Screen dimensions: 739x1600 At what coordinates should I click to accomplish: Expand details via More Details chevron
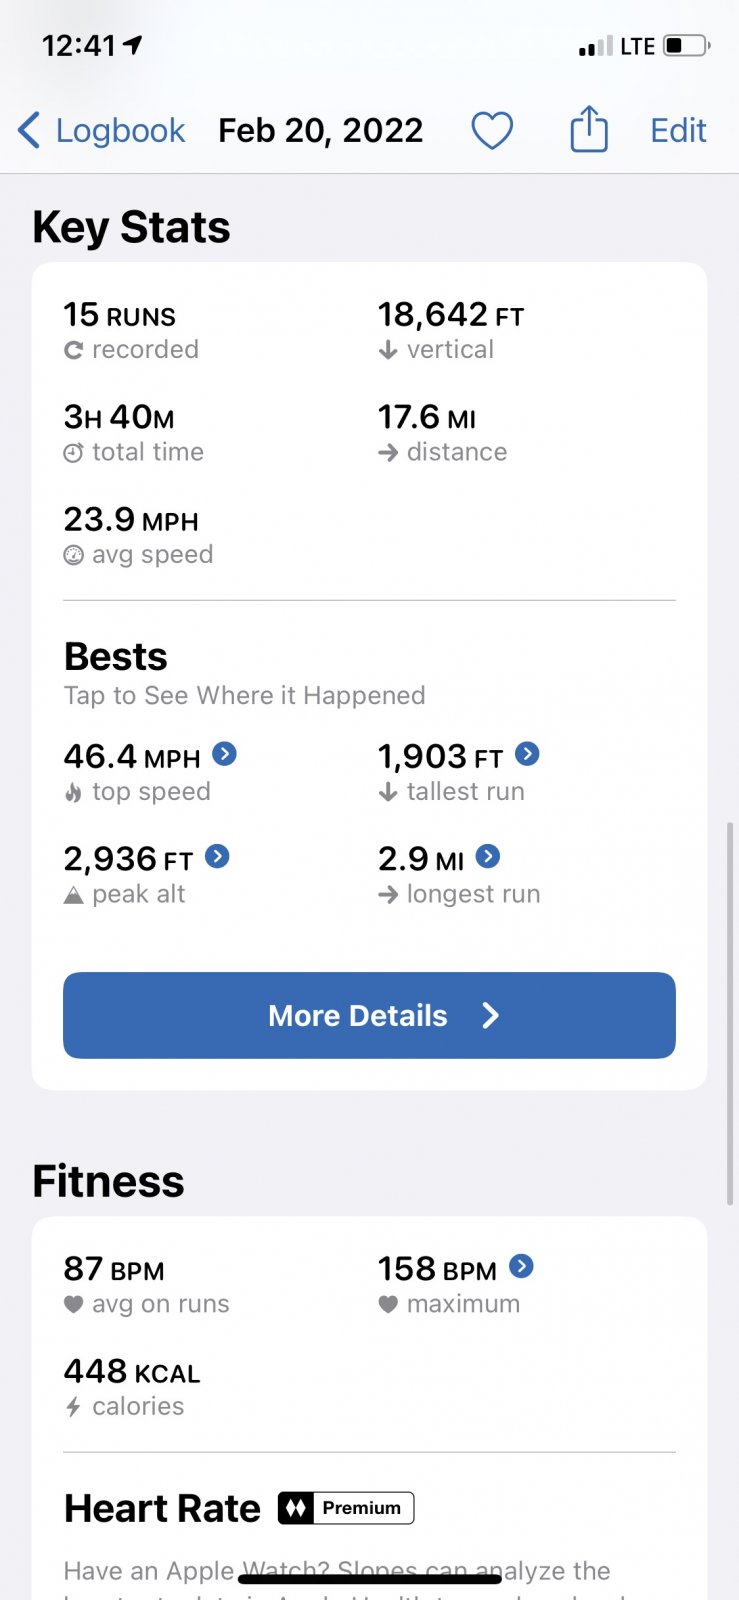pos(490,1016)
